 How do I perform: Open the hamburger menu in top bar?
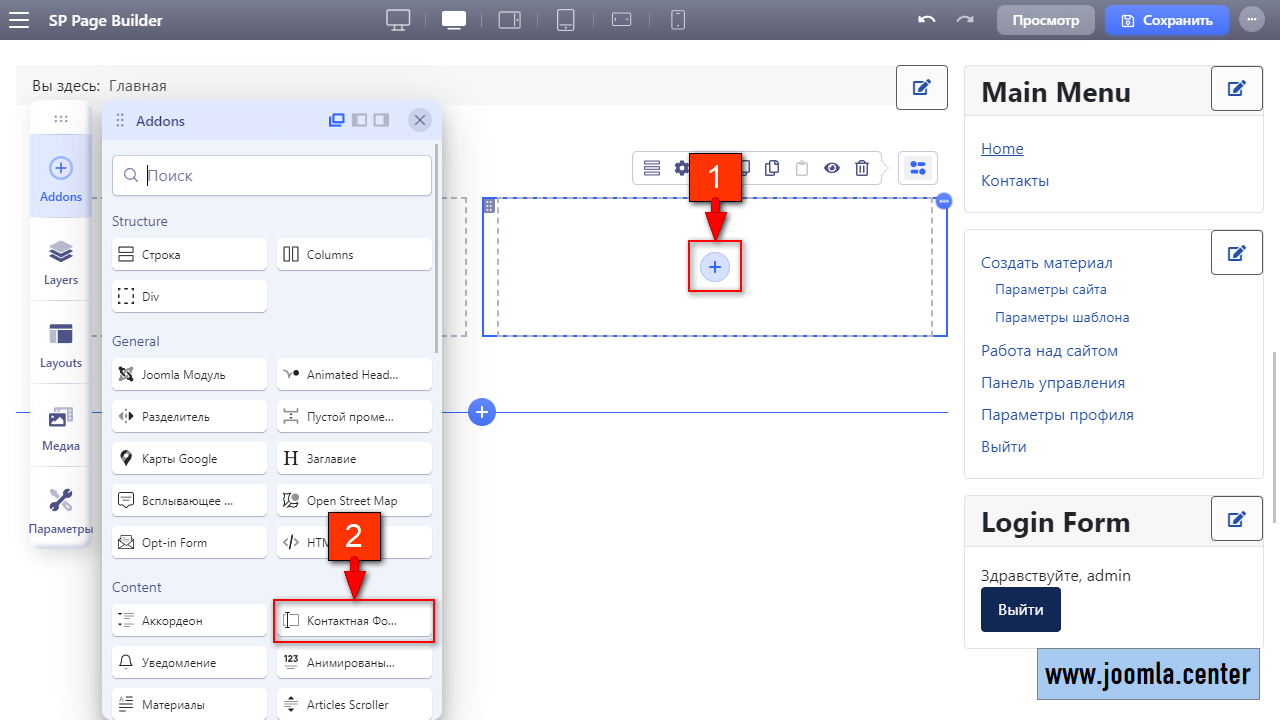coord(18,20)
